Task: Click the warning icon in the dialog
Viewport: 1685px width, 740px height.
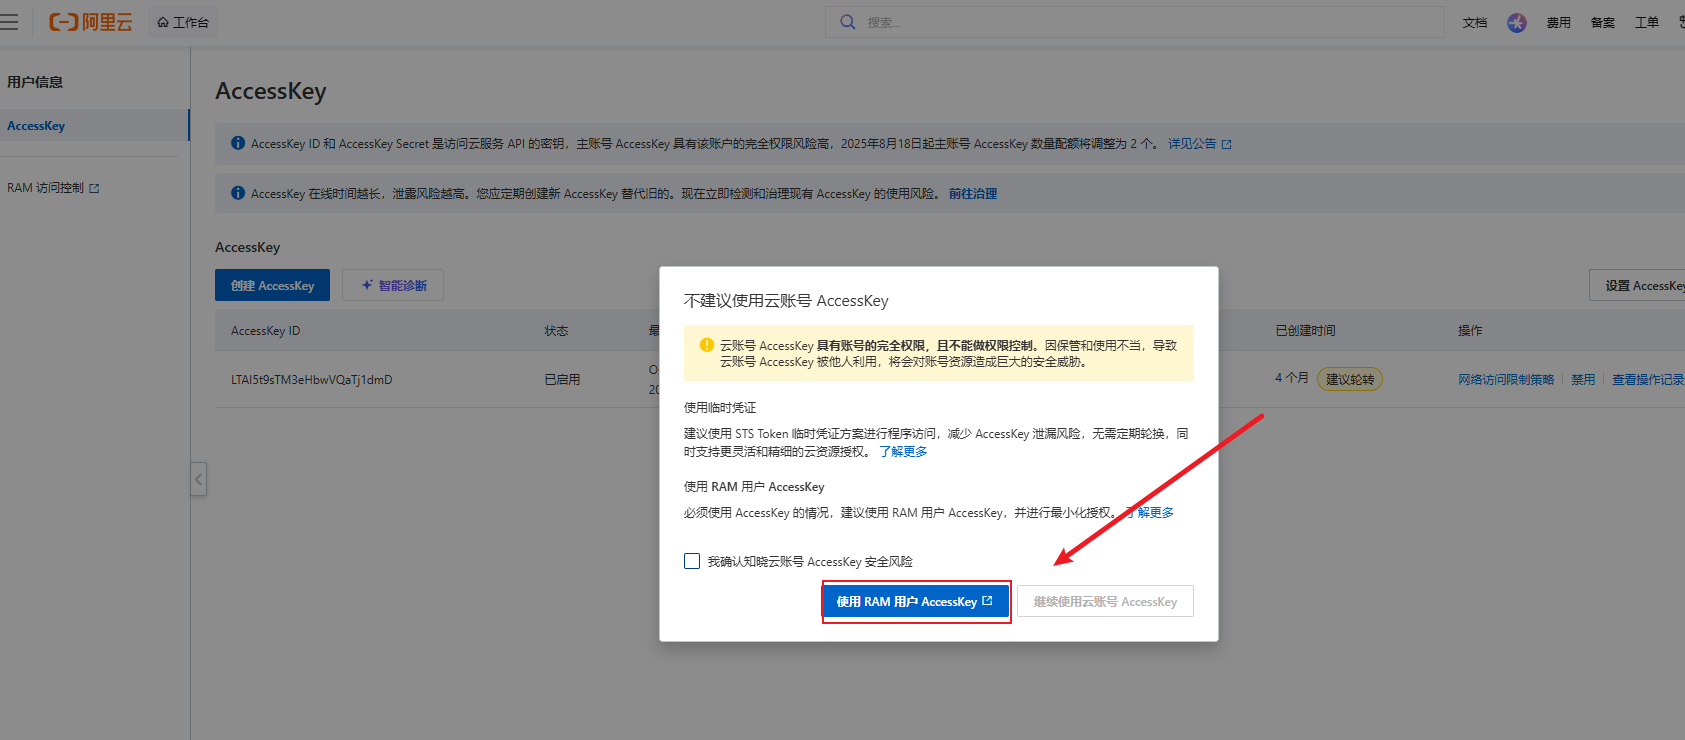Action: coord(707,345)
